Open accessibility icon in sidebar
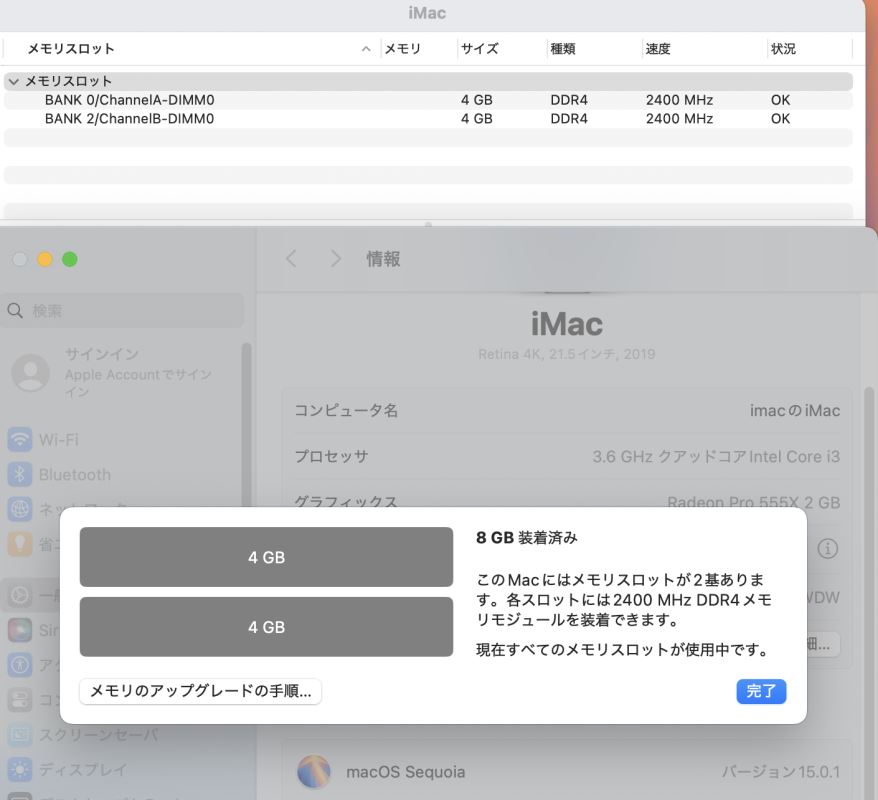This screenshot has height=800, width=878. tap(20, 665)
